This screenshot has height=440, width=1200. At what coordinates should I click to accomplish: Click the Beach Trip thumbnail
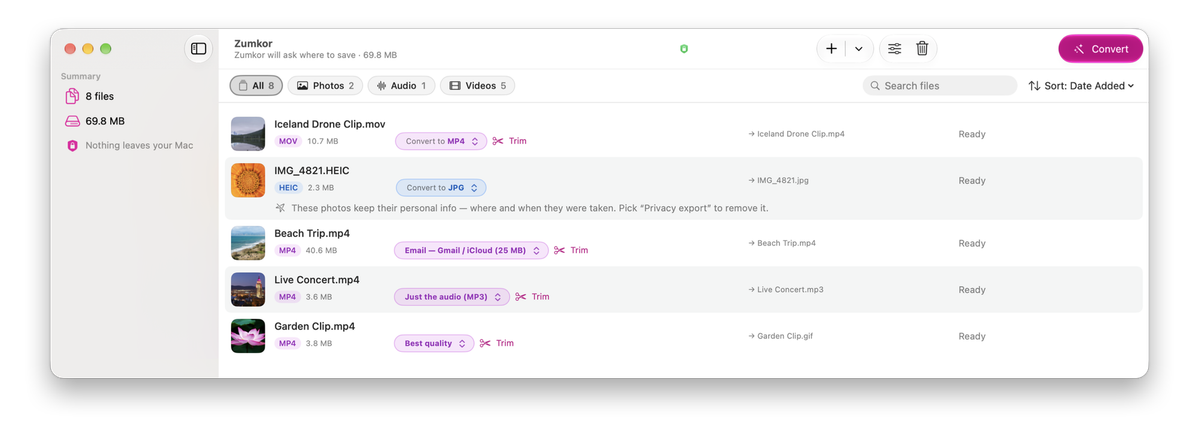point(248,243)
